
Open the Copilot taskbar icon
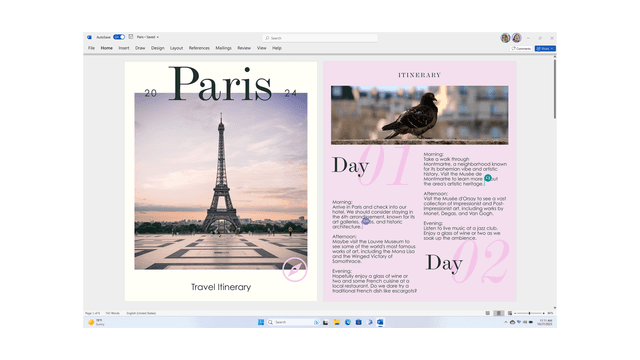[x=370, y=322]
